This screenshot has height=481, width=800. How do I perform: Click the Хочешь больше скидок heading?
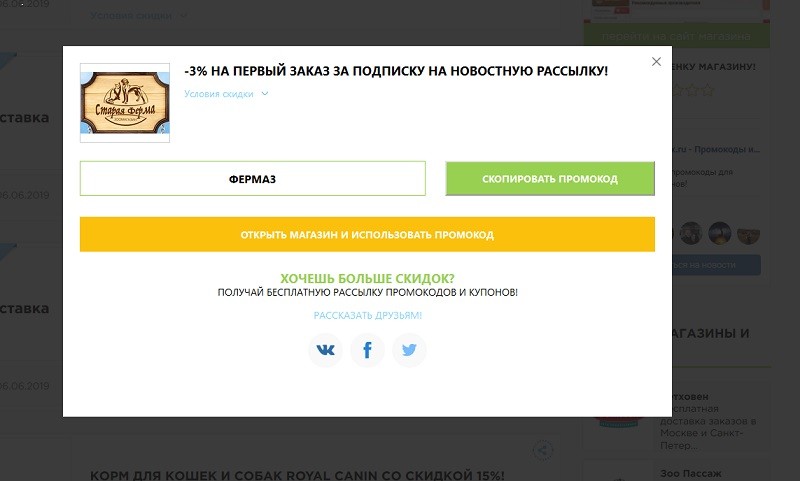367,279
